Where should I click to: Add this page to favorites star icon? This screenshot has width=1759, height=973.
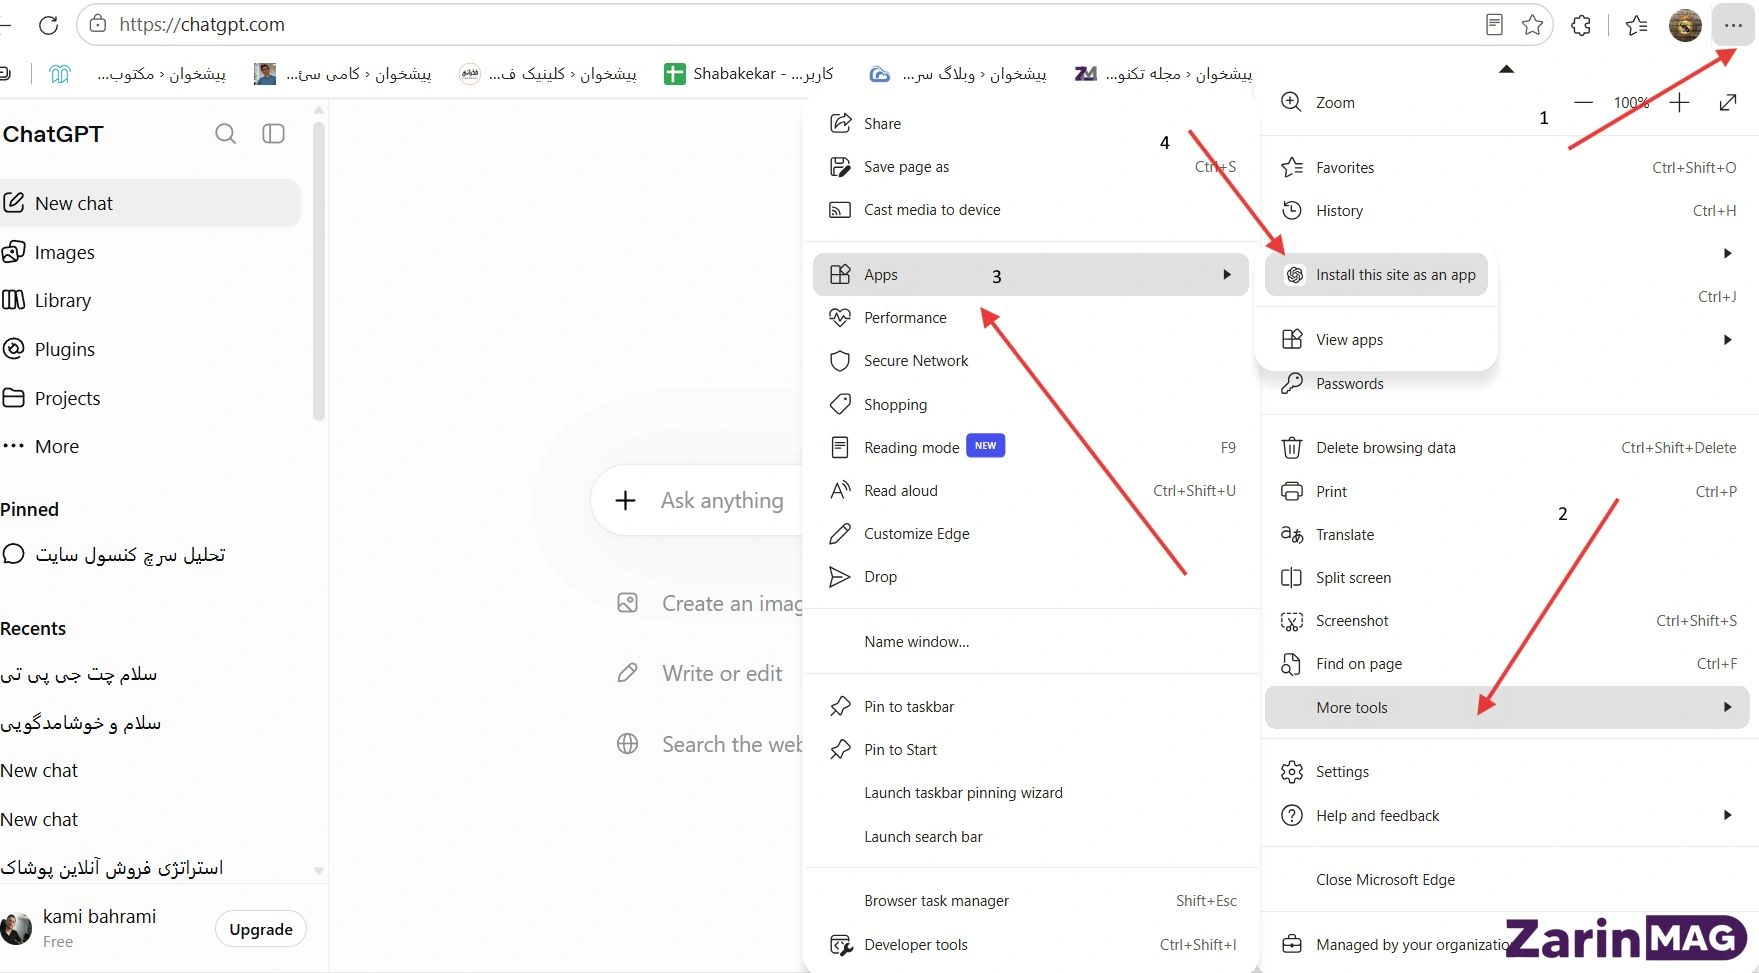1532,25
